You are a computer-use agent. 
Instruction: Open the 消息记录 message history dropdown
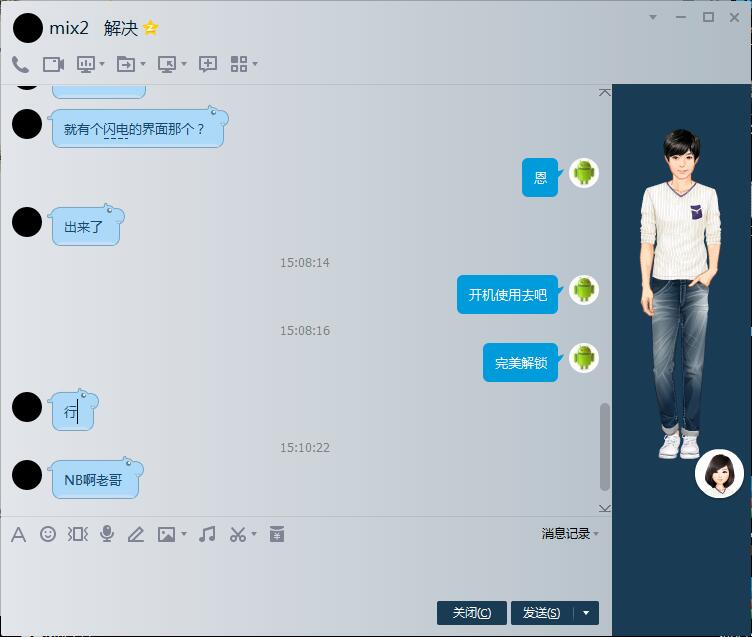click(x=570, y=534)
